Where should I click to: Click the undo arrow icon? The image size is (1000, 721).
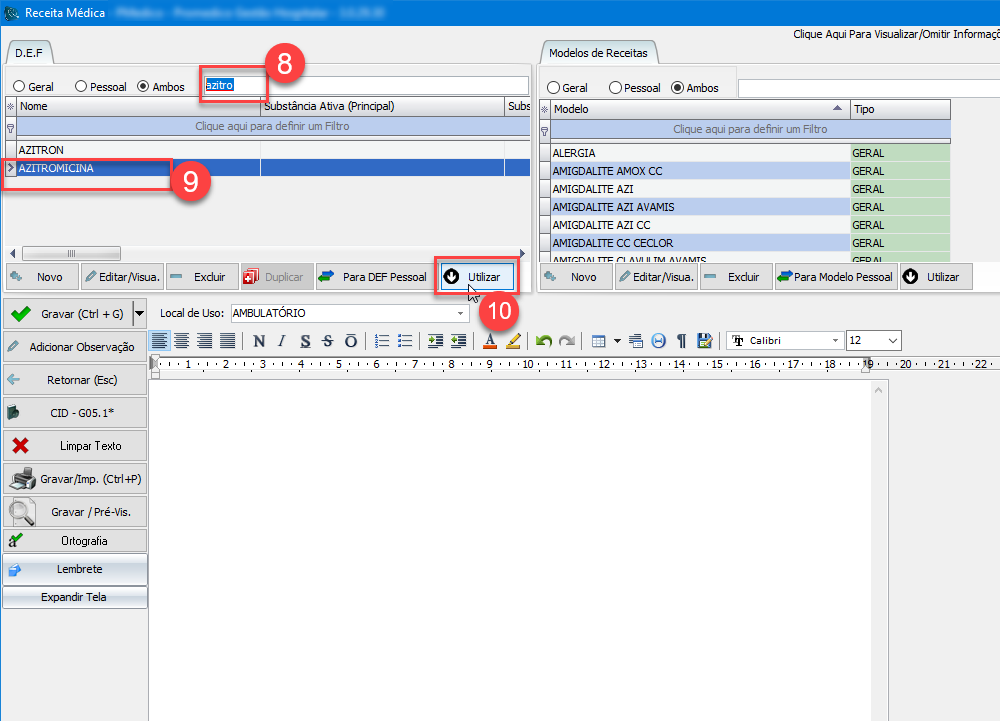coord(544,341)
